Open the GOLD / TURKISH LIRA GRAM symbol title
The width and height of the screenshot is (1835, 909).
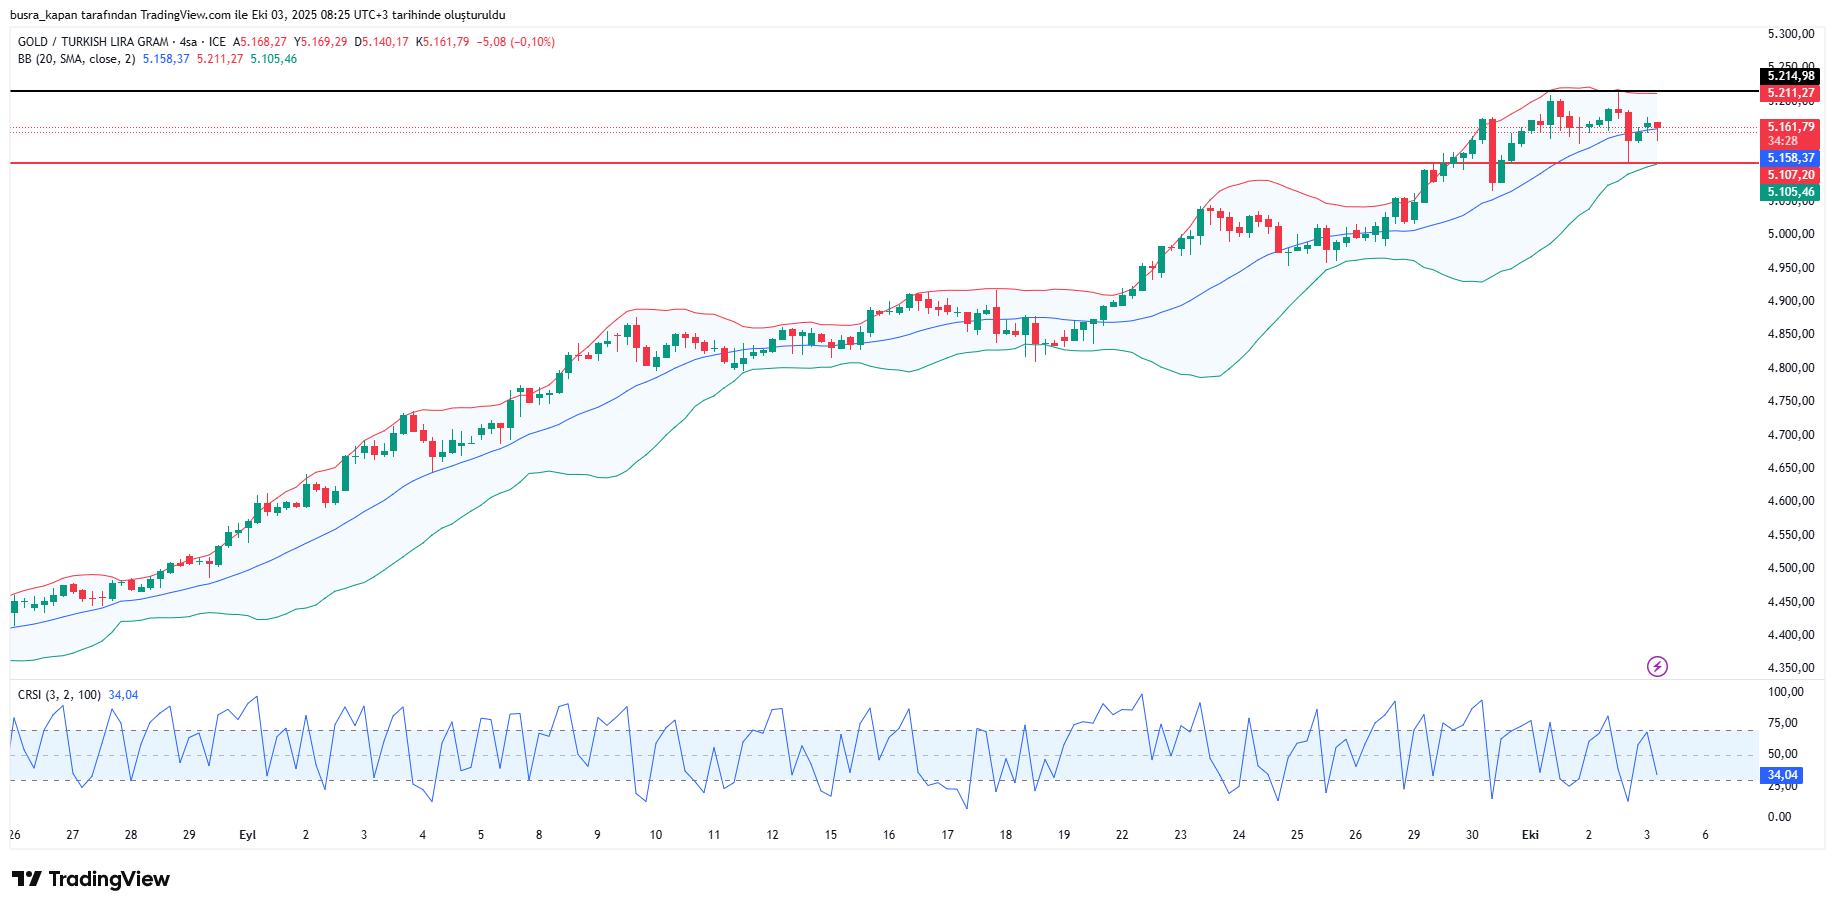click(x=93, y=42)
